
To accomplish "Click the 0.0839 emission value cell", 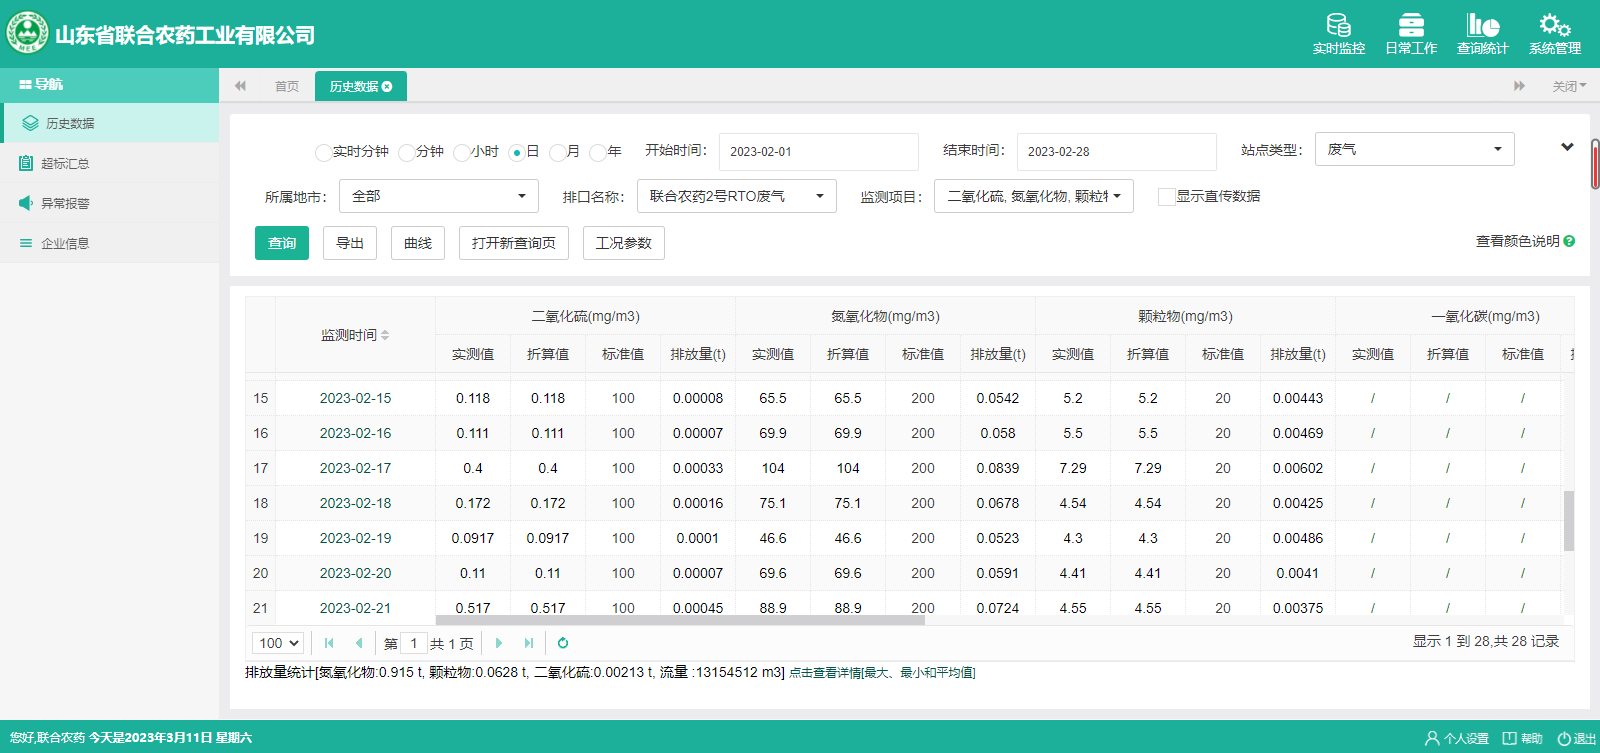I will (x=998, y=468).
